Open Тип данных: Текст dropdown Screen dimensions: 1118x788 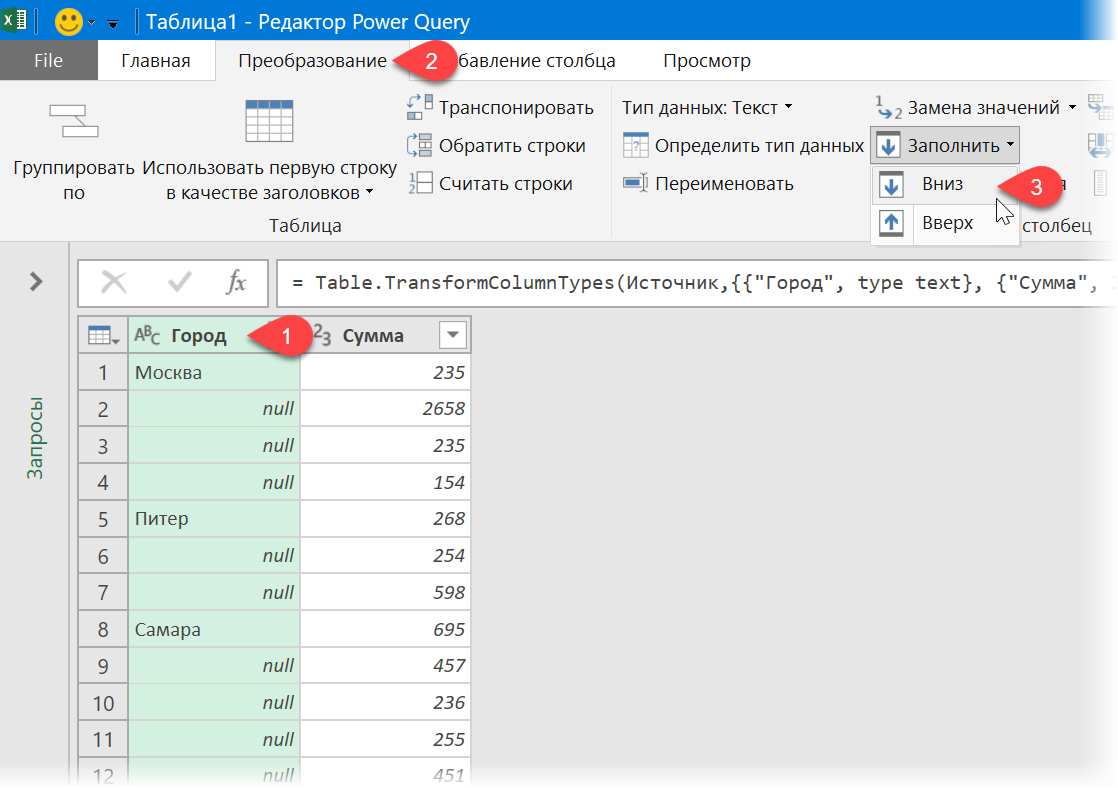[707, 107]
